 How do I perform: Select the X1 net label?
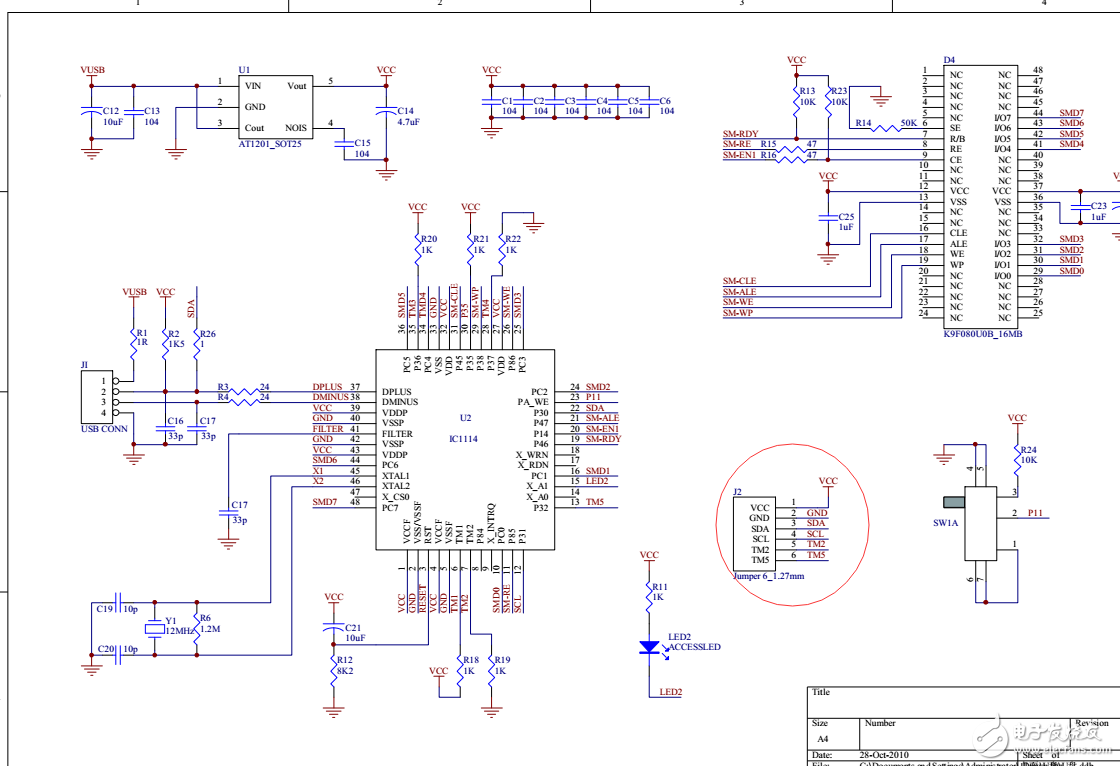318,470
